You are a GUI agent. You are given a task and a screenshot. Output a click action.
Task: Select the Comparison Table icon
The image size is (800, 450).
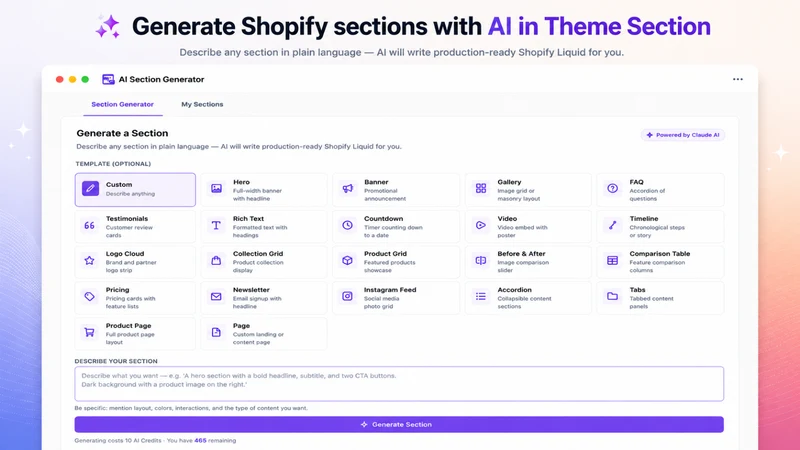coord(613,260)
